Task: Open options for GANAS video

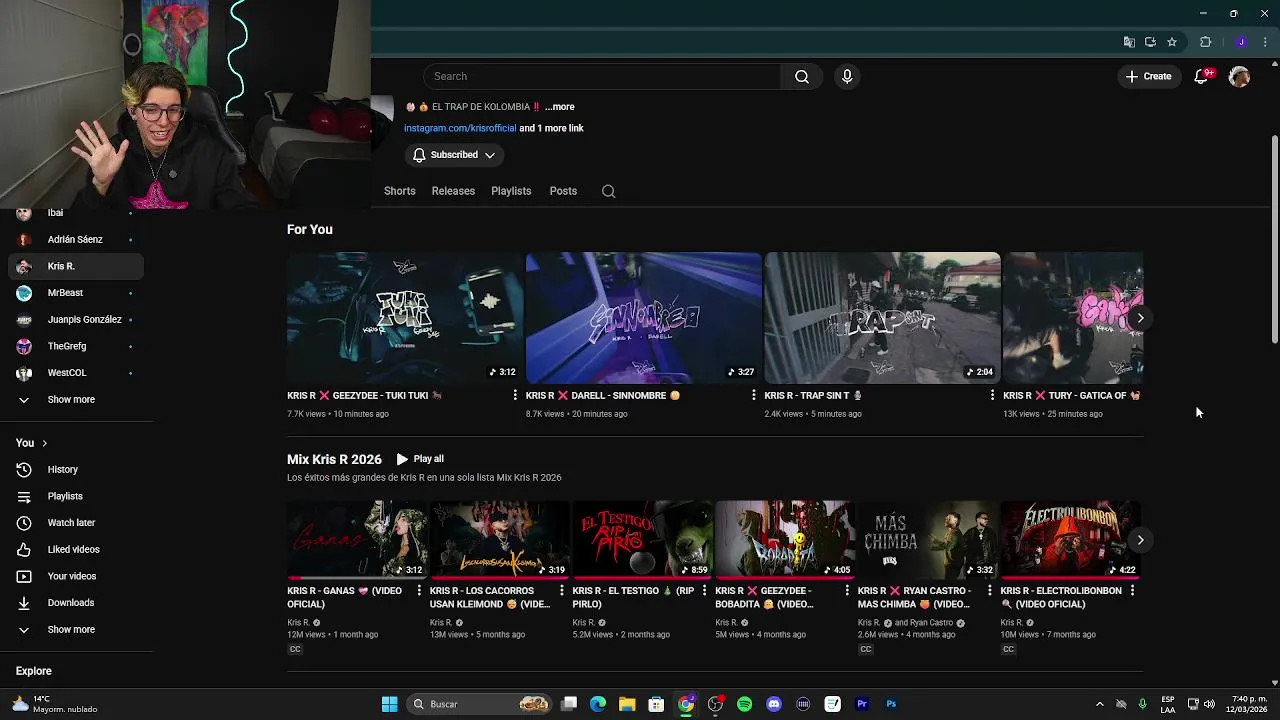Action: pos(419,591)
